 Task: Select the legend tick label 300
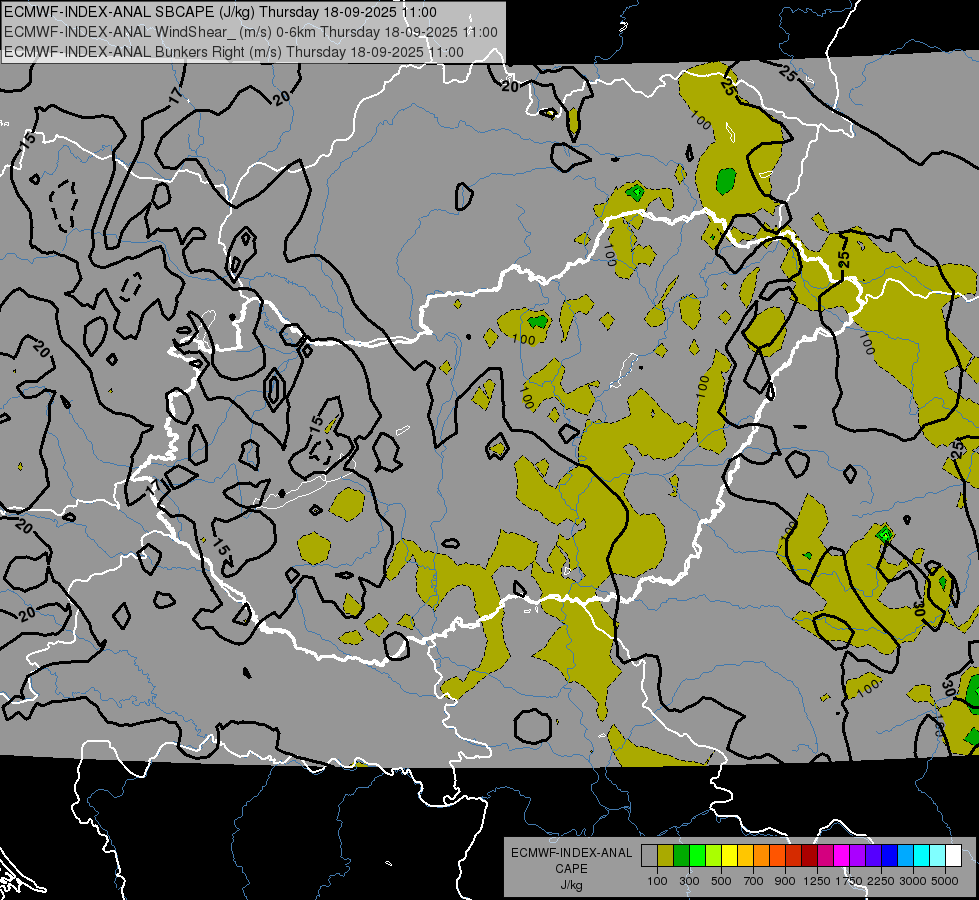coord(689,881)
